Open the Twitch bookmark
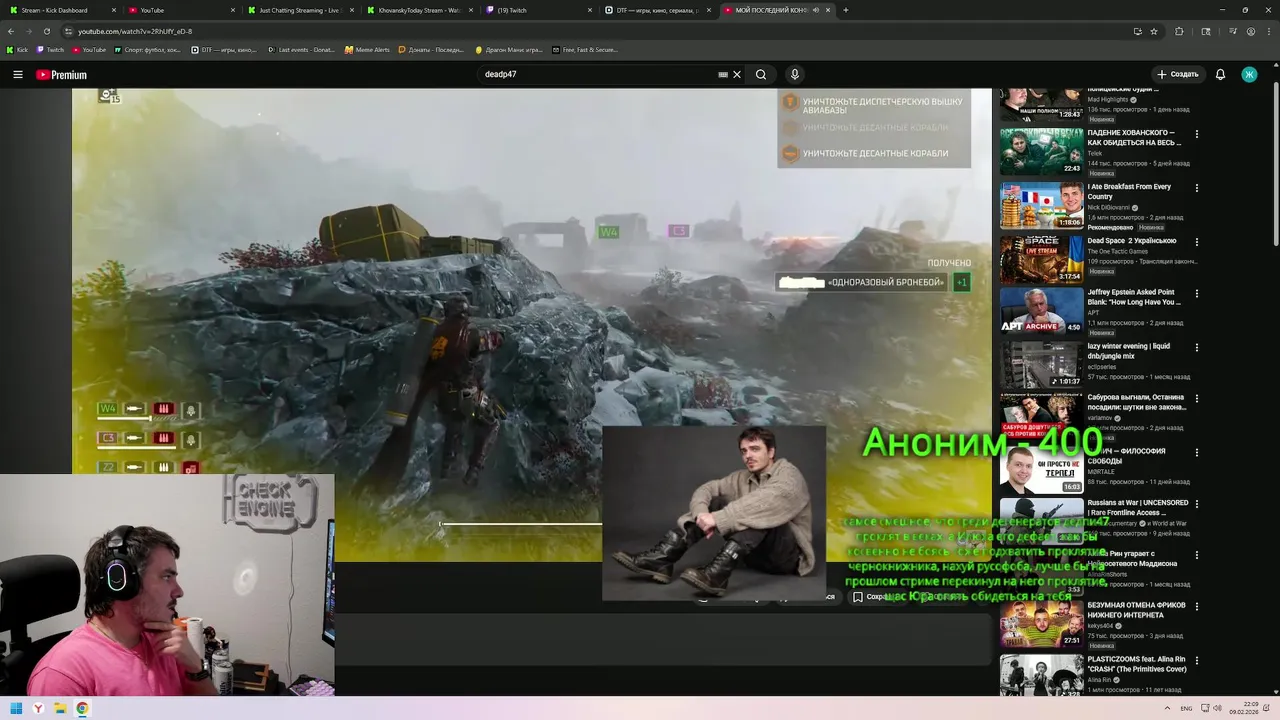The width and height of the screenshot is (1280, 720). 50,49
